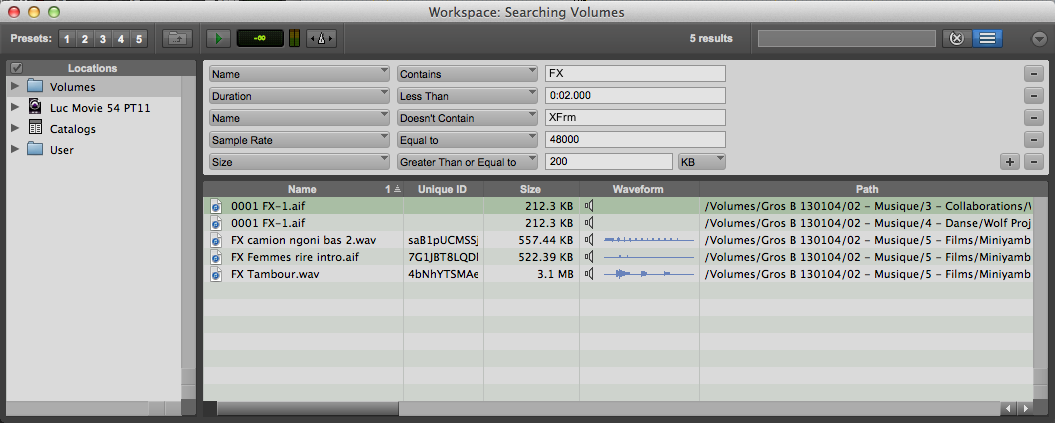Click right scroll arrow of results list

(x=1025, y=408)
